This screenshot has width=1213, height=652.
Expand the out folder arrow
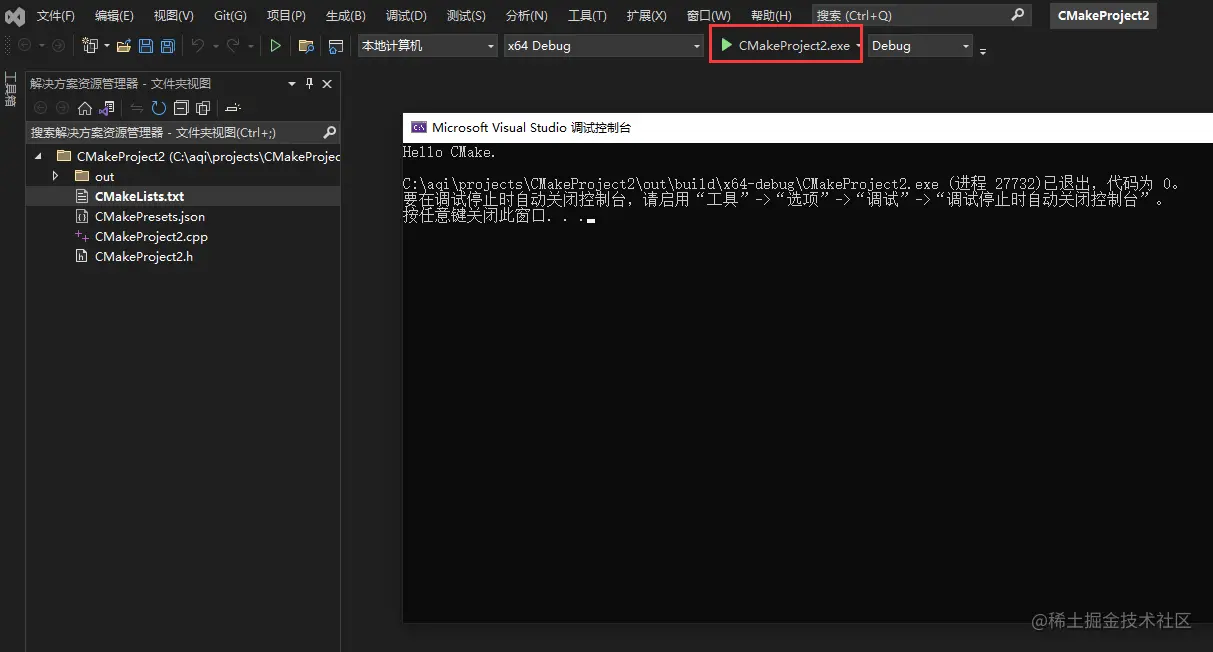click(x=56, y=176)
